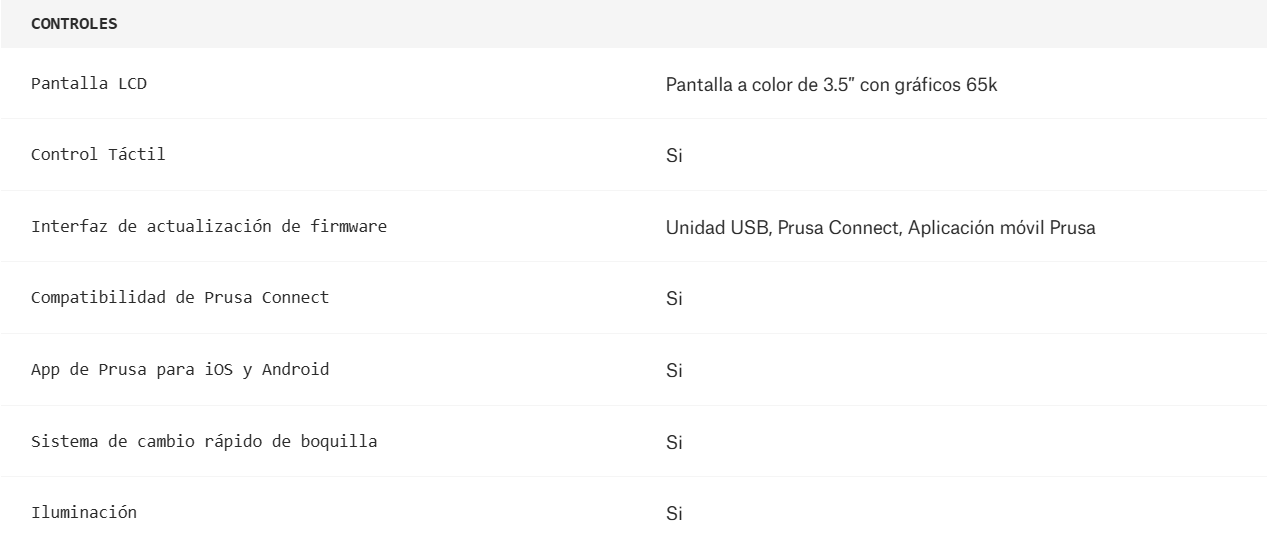Select the "Pantalla LCD" row label
The width and height of the screenshot is (1267, 545).
[89, 84]
